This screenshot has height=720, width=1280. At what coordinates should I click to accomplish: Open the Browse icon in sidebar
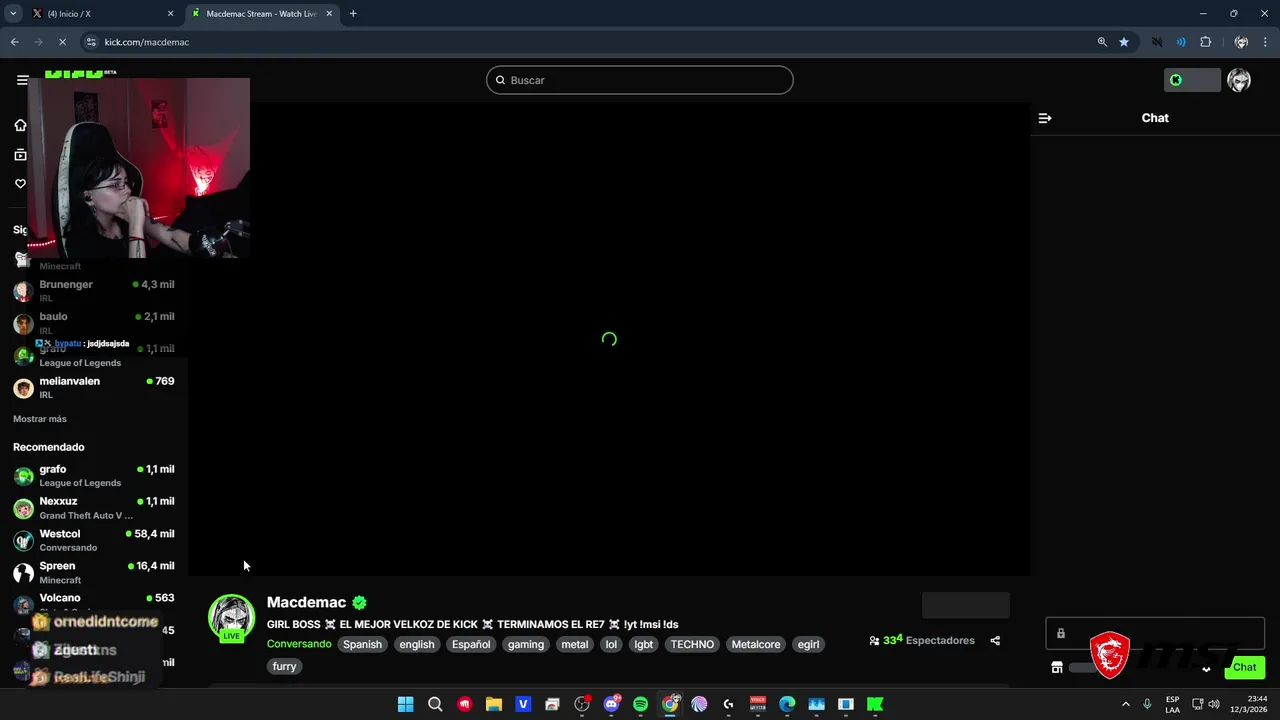tap(20, 154)
